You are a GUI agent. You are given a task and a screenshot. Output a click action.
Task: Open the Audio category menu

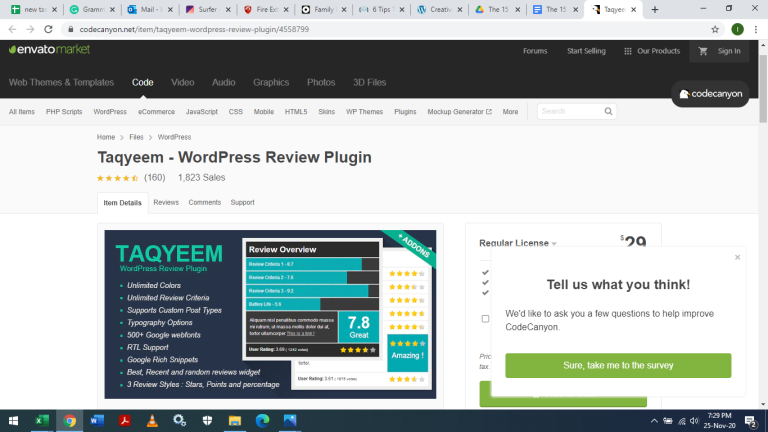click(223, 82)
